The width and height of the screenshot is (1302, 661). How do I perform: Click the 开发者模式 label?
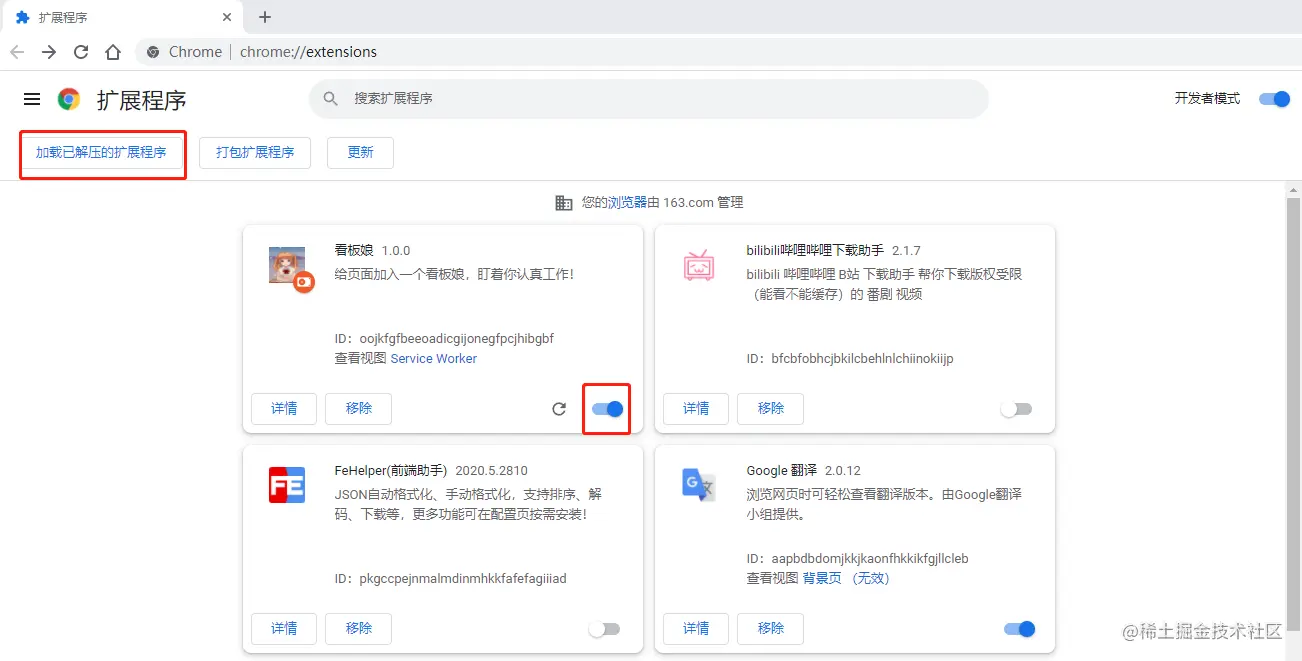(1207, 99)
